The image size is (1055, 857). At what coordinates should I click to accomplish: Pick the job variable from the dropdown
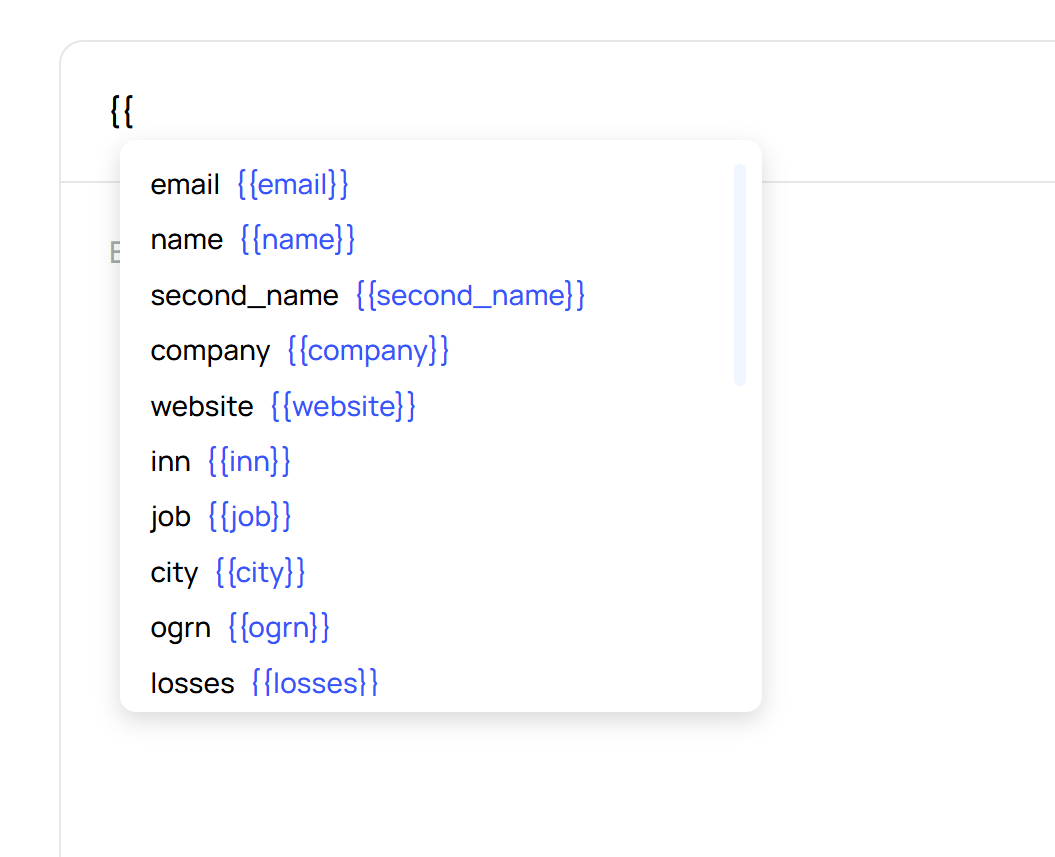(170, 517)
